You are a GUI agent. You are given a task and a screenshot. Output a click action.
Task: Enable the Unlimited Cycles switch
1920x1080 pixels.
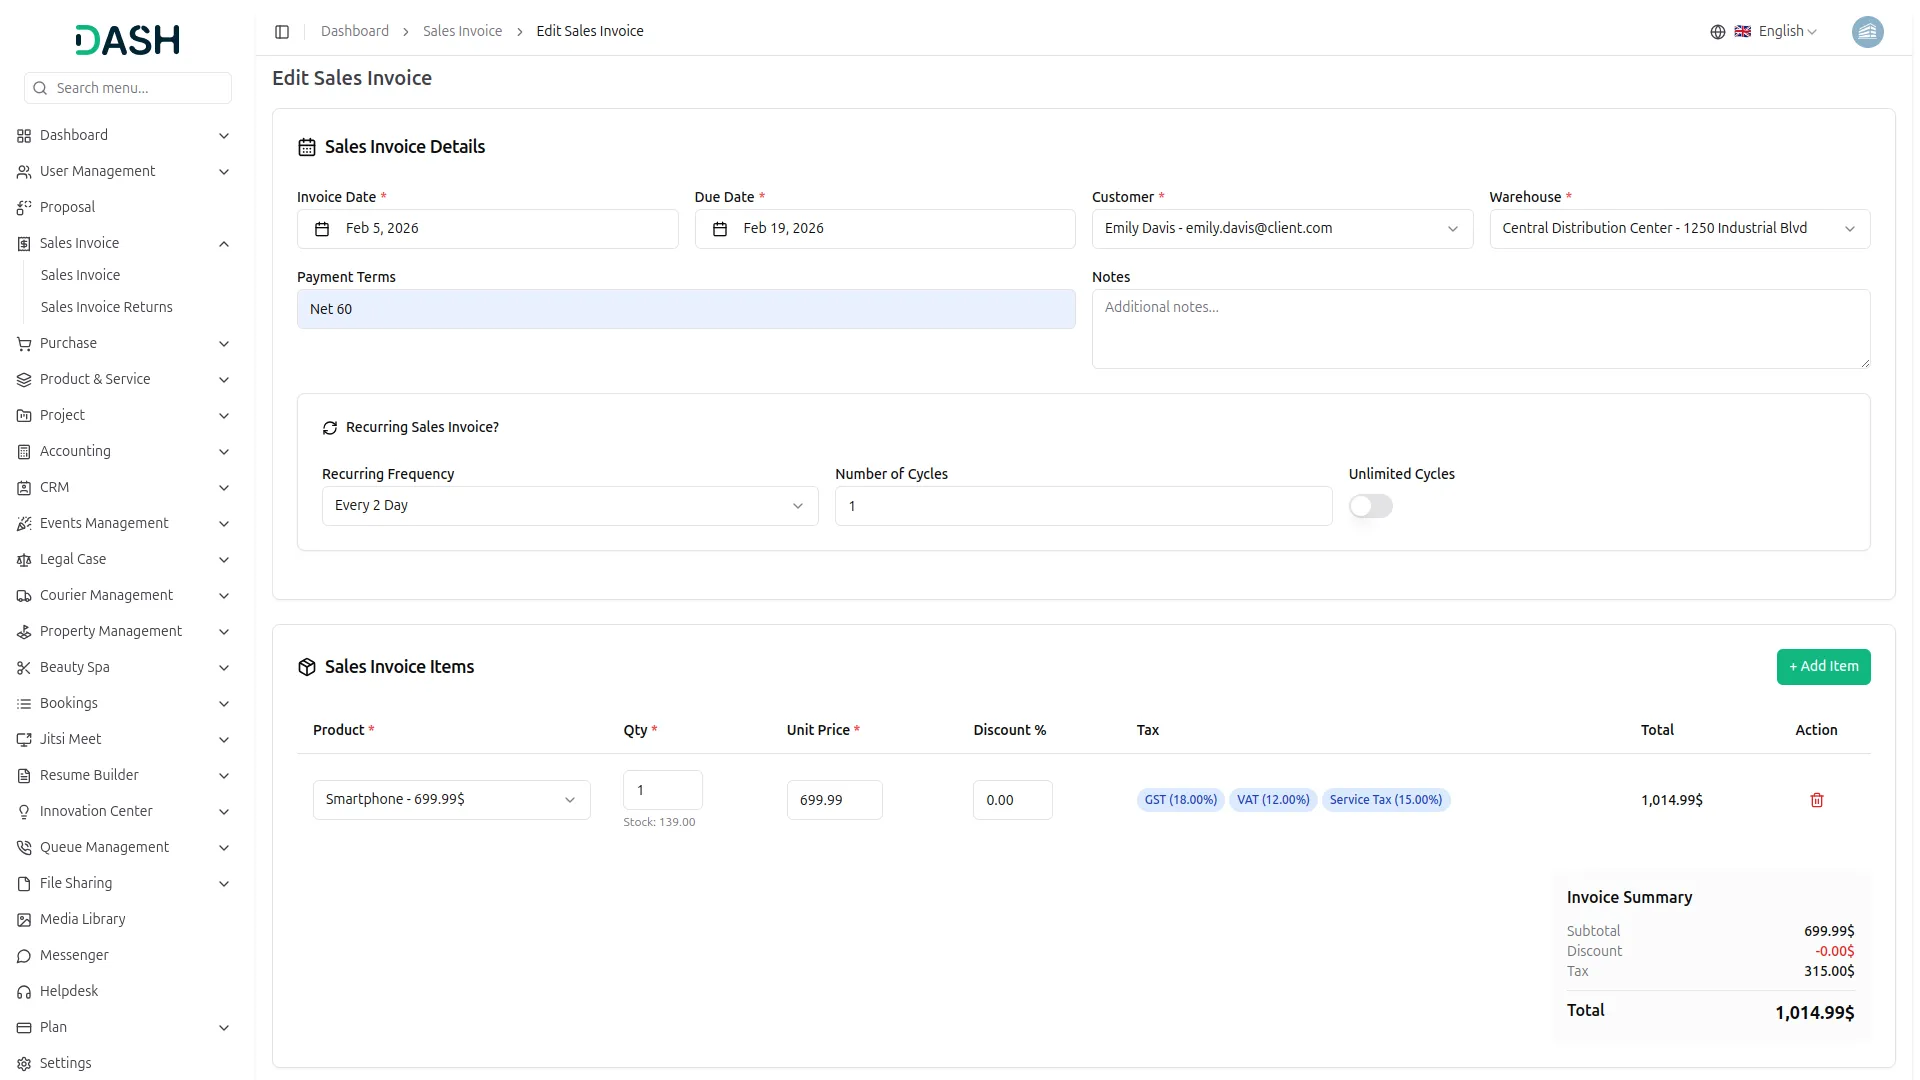pyautogui.click(x=1370, y=506)
